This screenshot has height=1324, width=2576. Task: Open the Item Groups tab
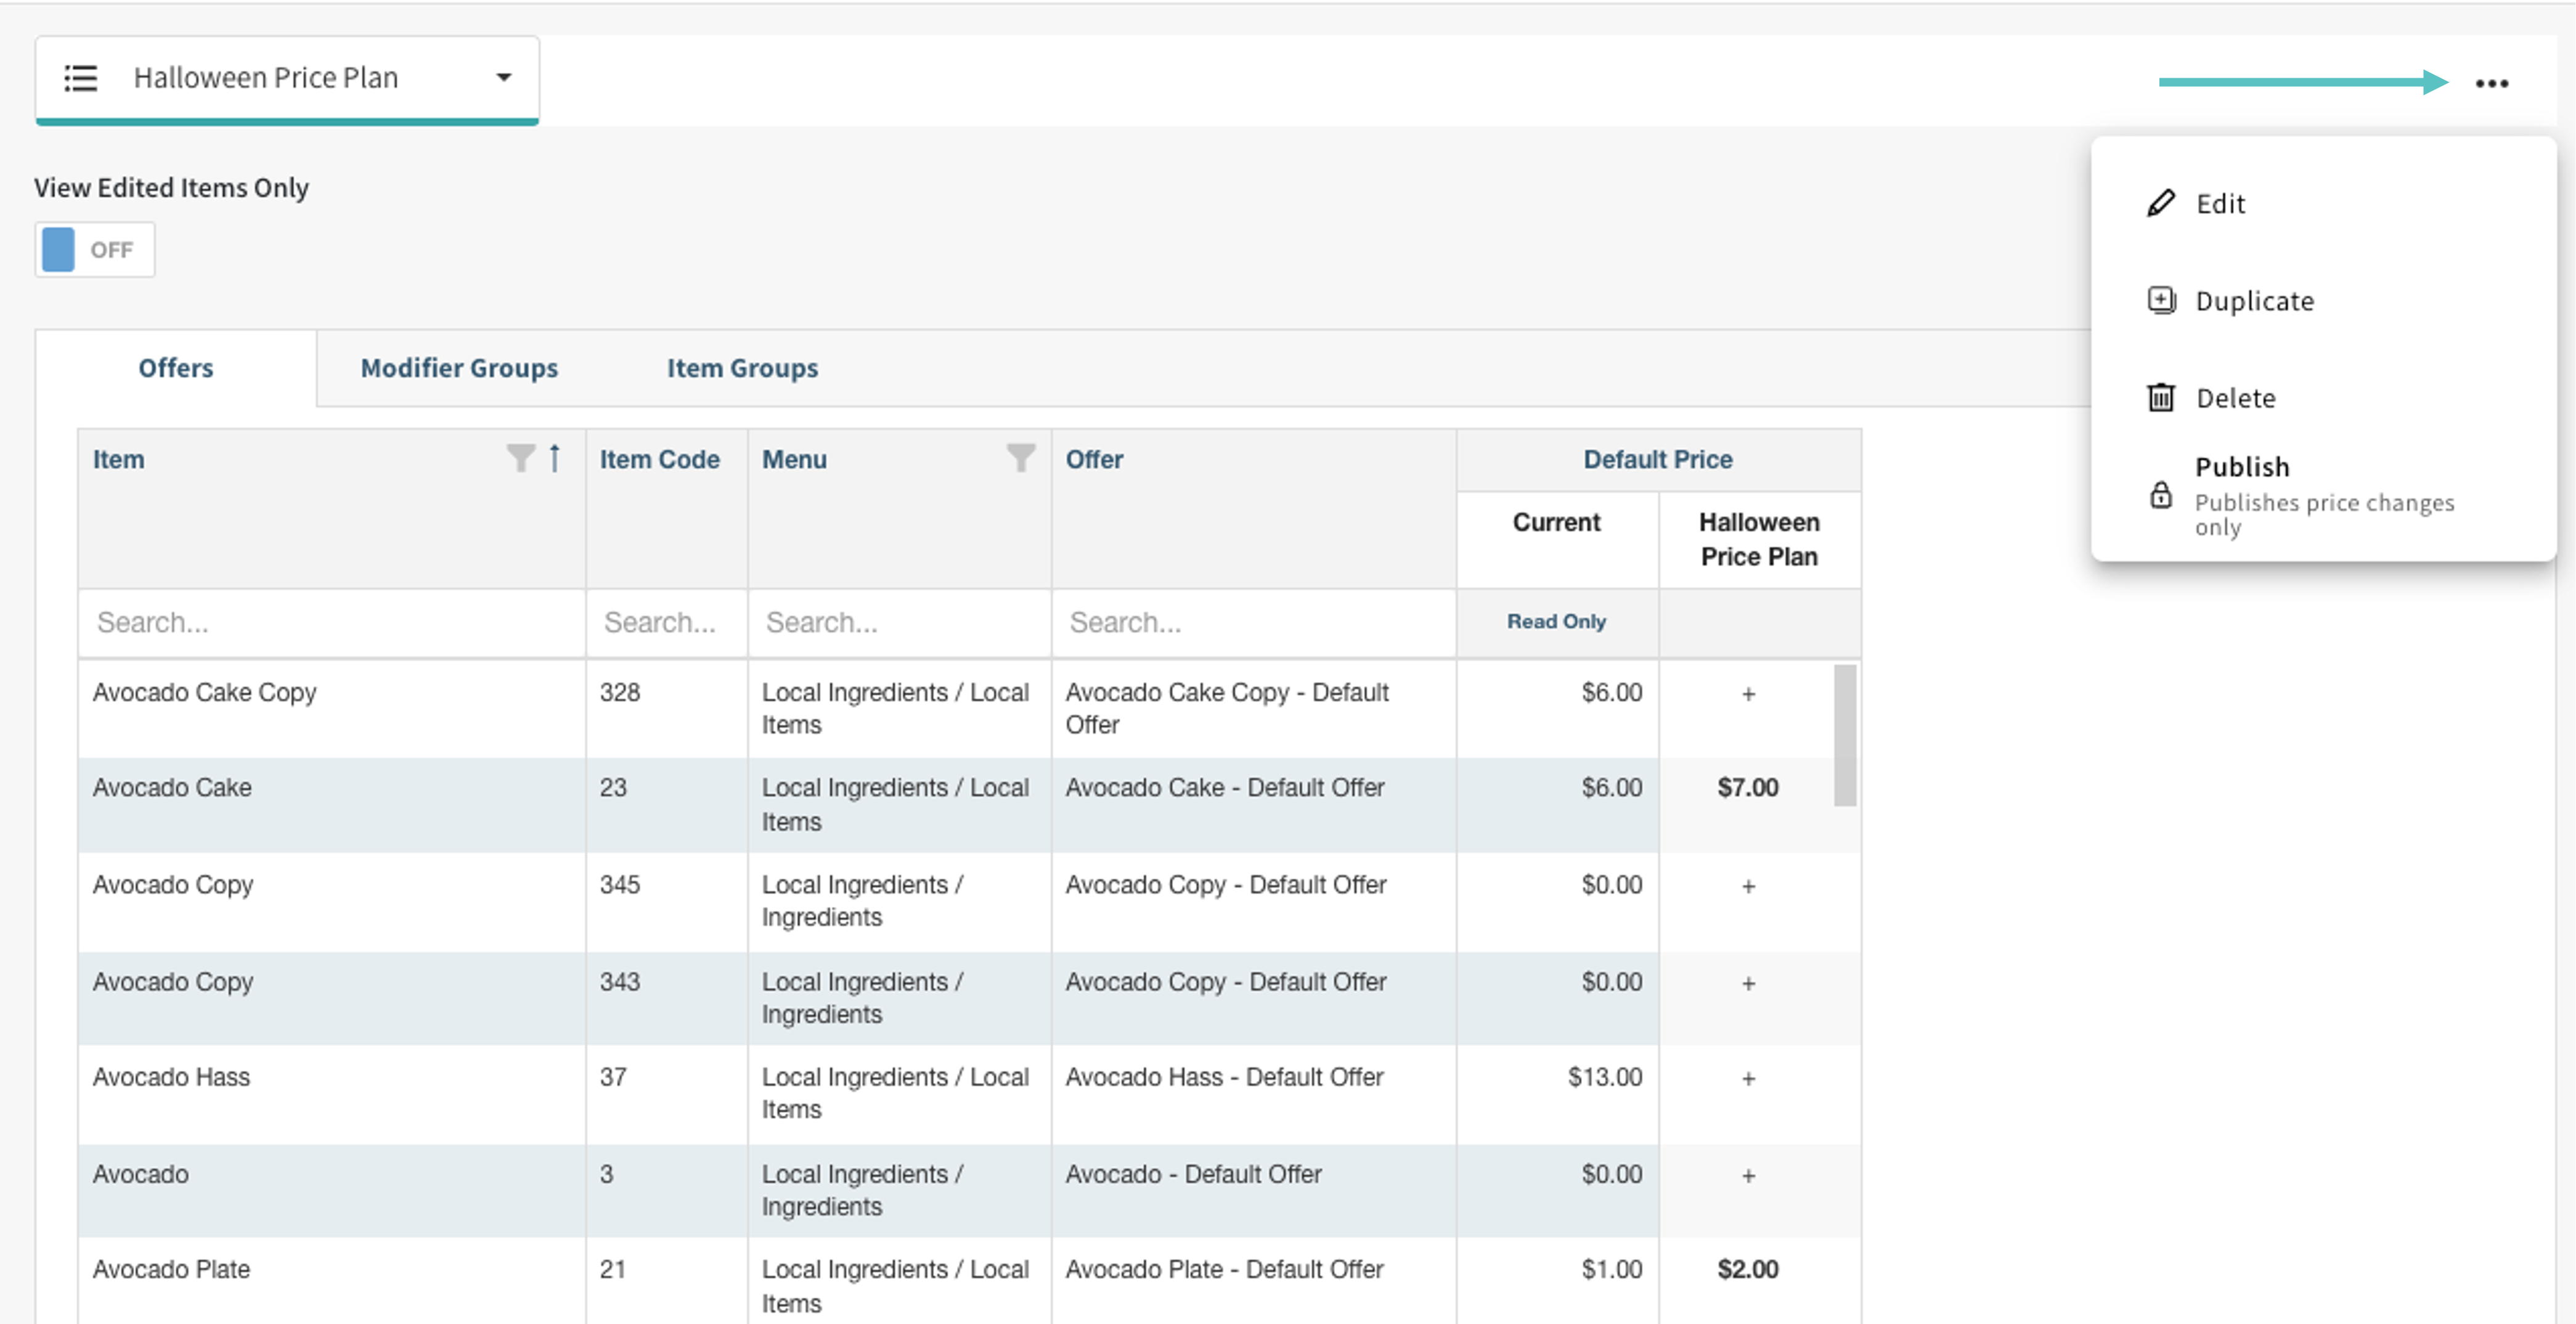(742, 368)
